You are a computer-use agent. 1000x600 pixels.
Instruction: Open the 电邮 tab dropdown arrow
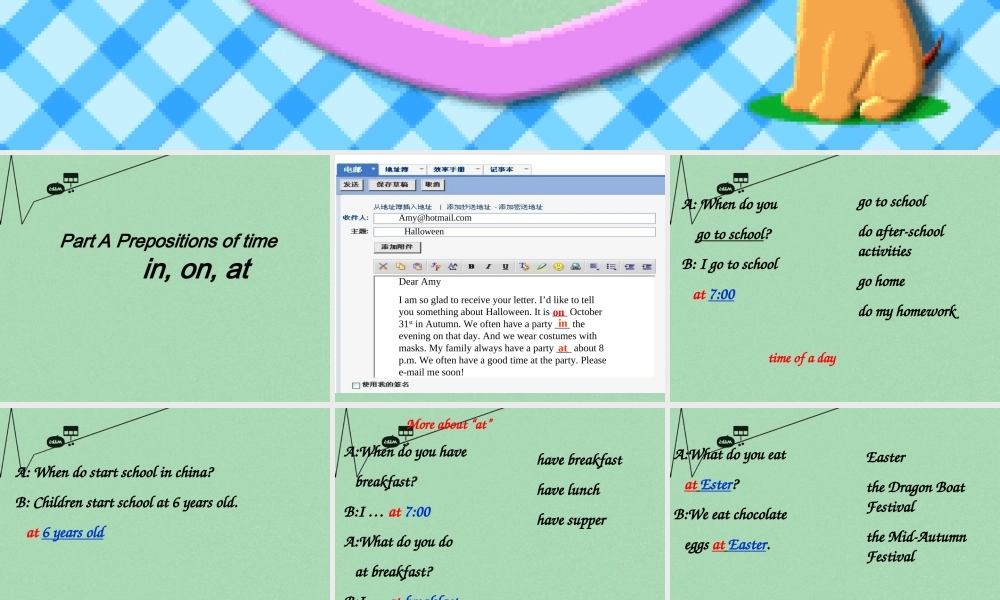373,170
